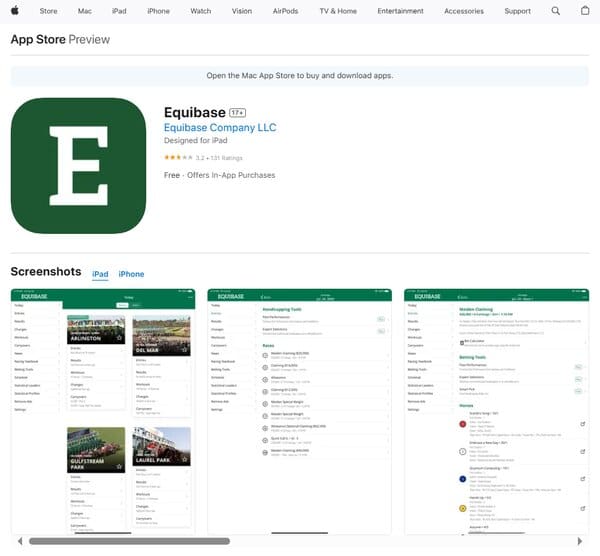The height and width of the screenshot is (556, 600).
Task: Click the Screenshots section heading
Action: coord(46,272)
